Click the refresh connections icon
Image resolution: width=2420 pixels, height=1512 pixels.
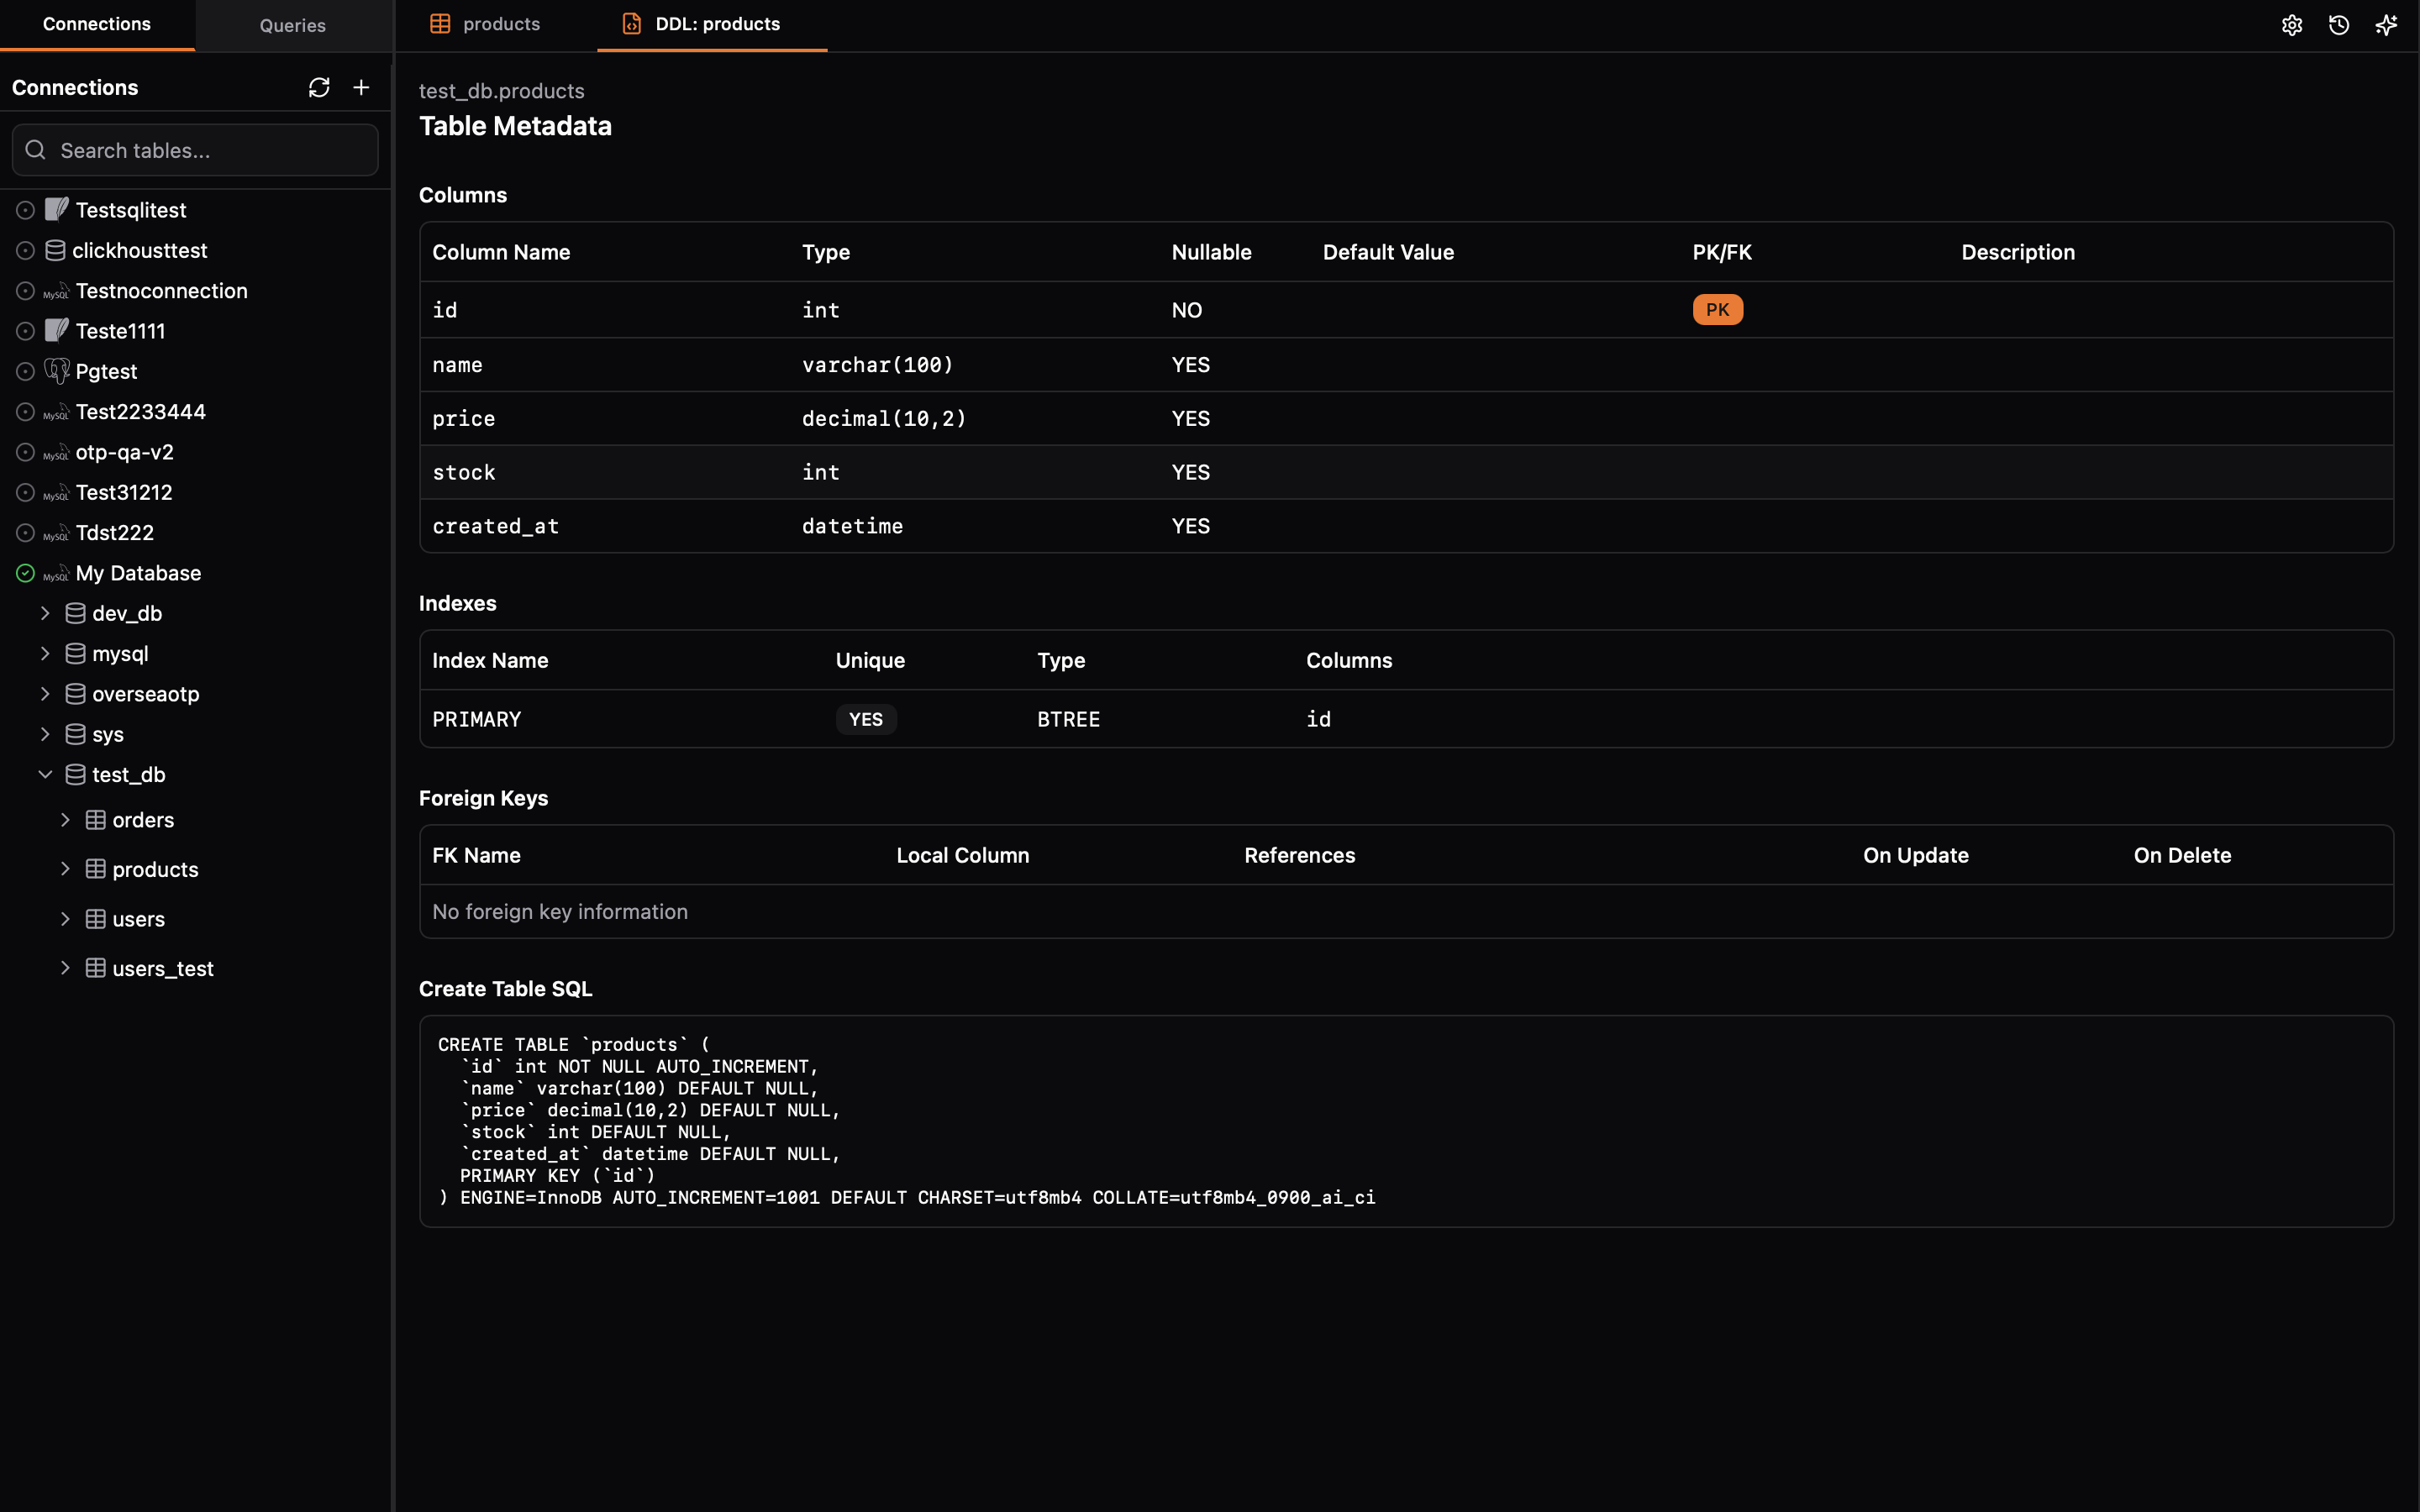319,88
